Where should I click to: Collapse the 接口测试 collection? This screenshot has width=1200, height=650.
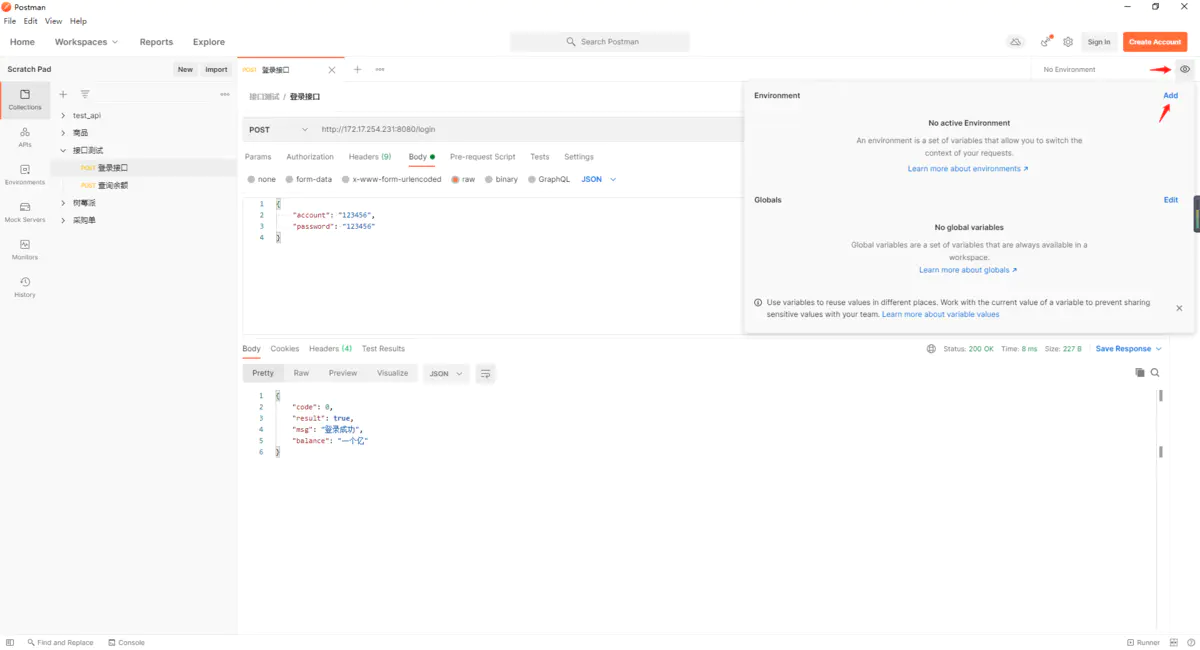63,150
